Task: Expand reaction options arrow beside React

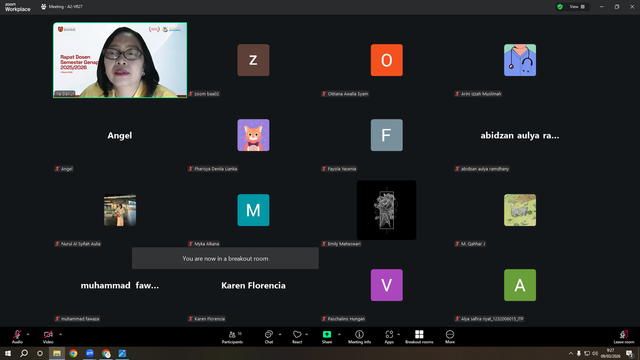Action: click(x=307, y=334)
